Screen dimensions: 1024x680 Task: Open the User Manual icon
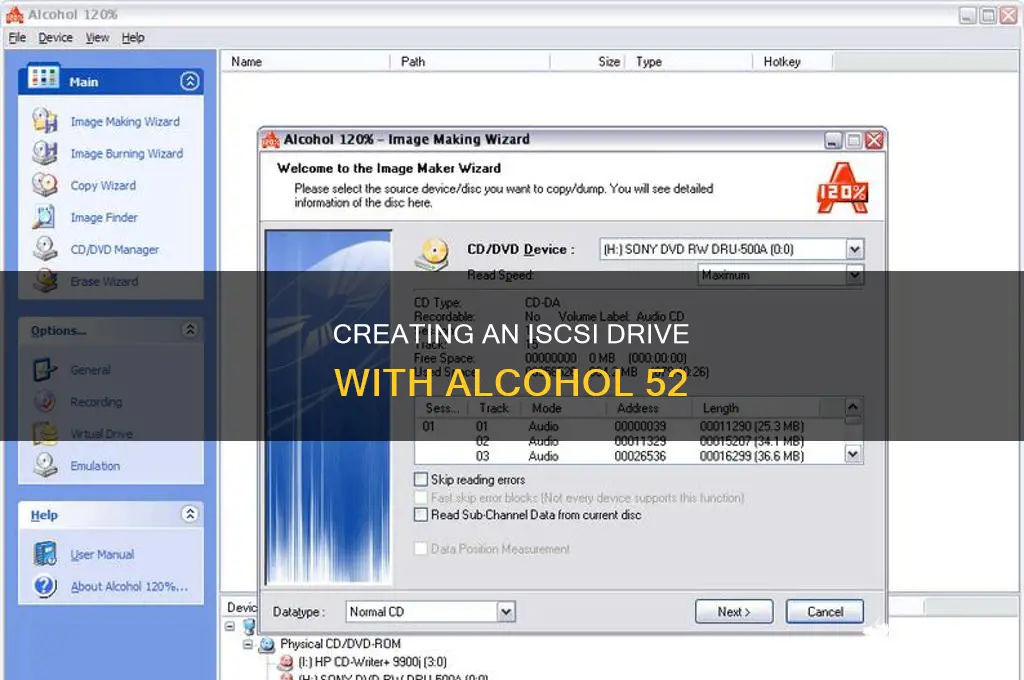[45, 554]
